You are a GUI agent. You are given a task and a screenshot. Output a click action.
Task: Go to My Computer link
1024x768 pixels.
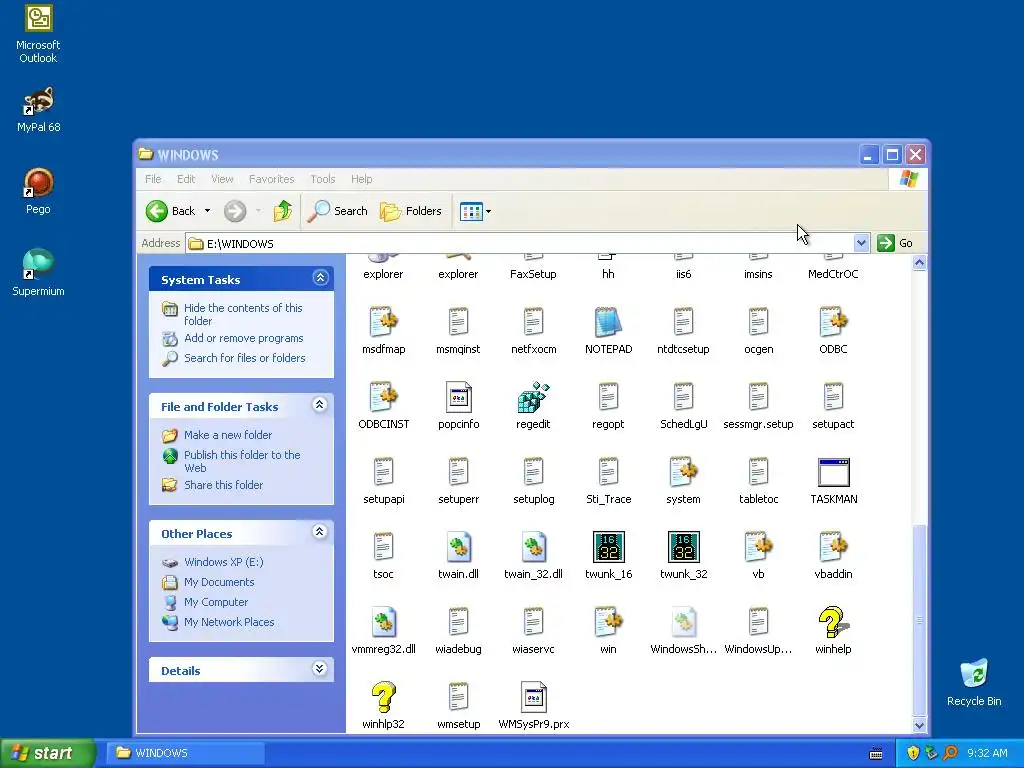[x=216, y=602]
